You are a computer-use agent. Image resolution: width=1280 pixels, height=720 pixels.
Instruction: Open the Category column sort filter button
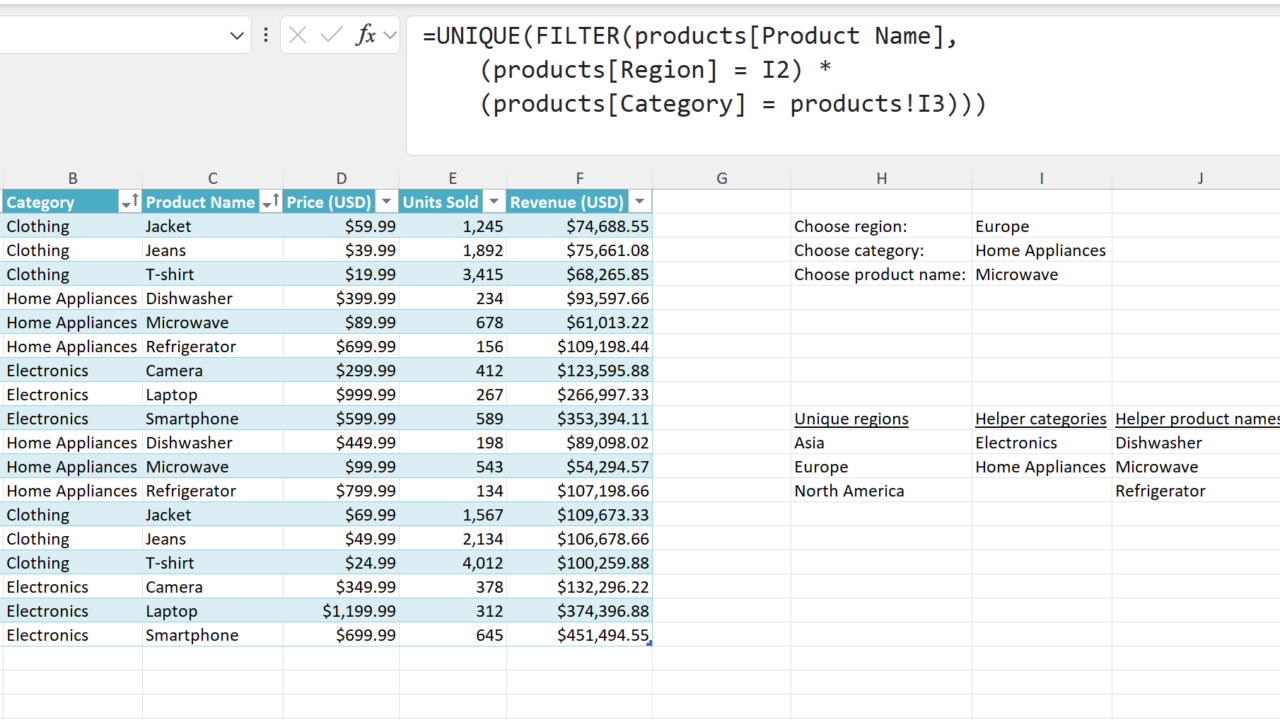[x=129, y=203]
